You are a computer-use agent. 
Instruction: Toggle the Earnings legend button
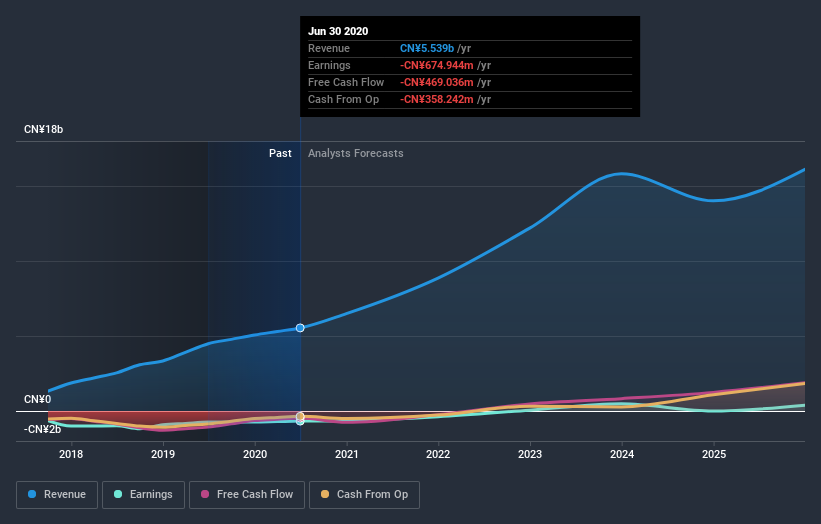pos(143,495)
